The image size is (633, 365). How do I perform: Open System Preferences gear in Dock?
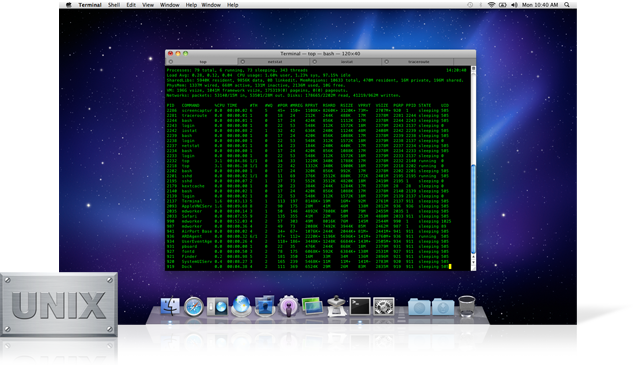click(x=384, y=307)
